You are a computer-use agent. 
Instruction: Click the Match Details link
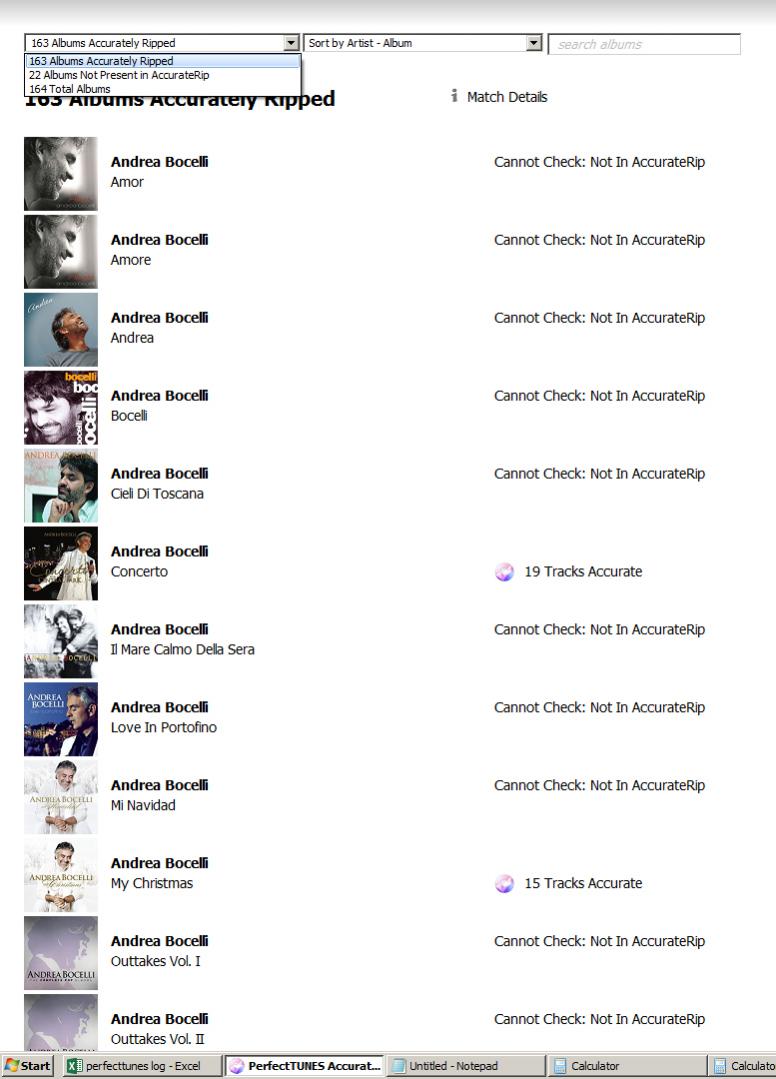pos(507,97)
